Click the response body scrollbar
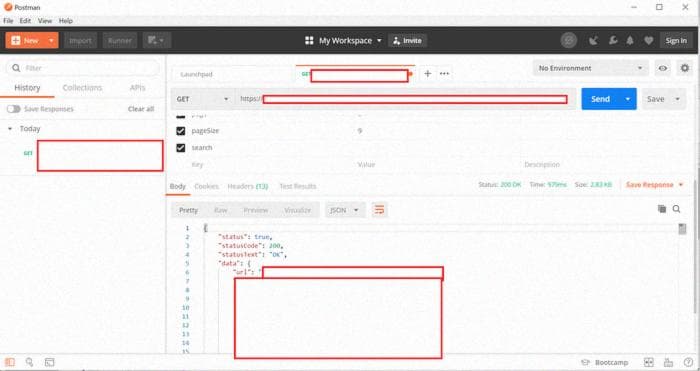The image size is (700, 371). pyautogui.click(x=682, y=229)
